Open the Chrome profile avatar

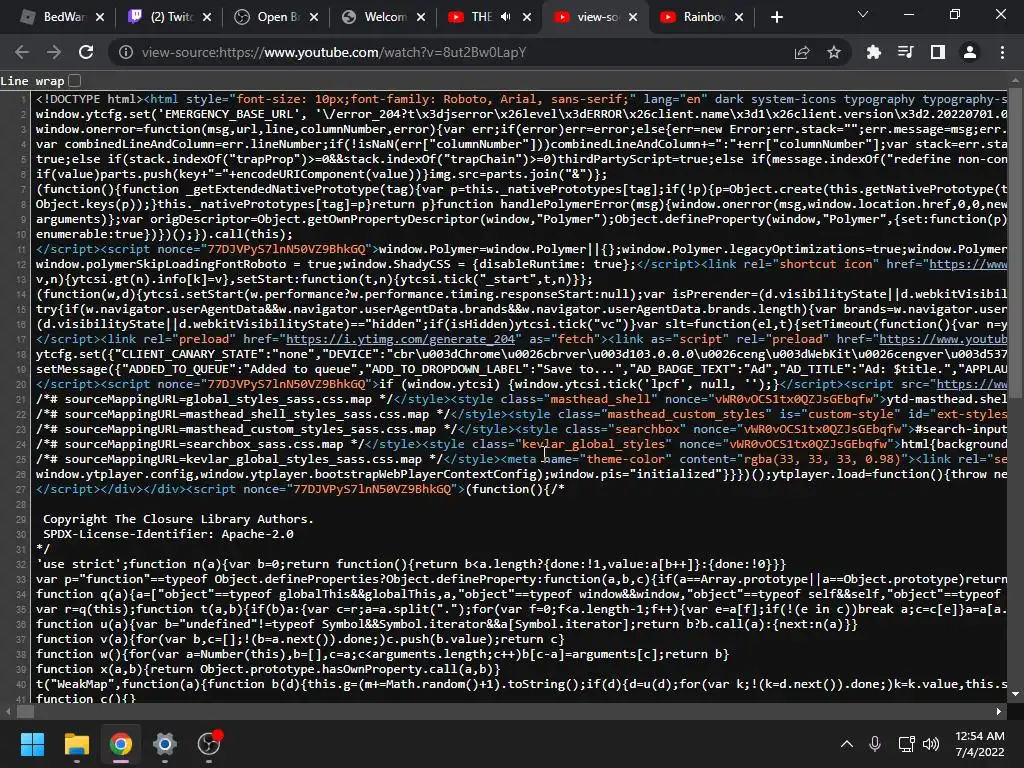coord(970,52)
